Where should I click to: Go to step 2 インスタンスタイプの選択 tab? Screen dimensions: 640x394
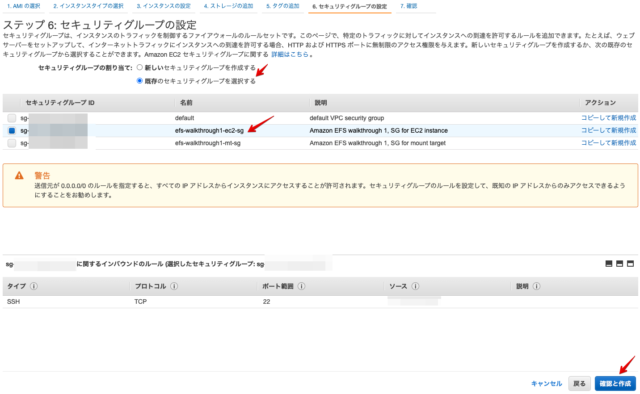click(88, 6)
